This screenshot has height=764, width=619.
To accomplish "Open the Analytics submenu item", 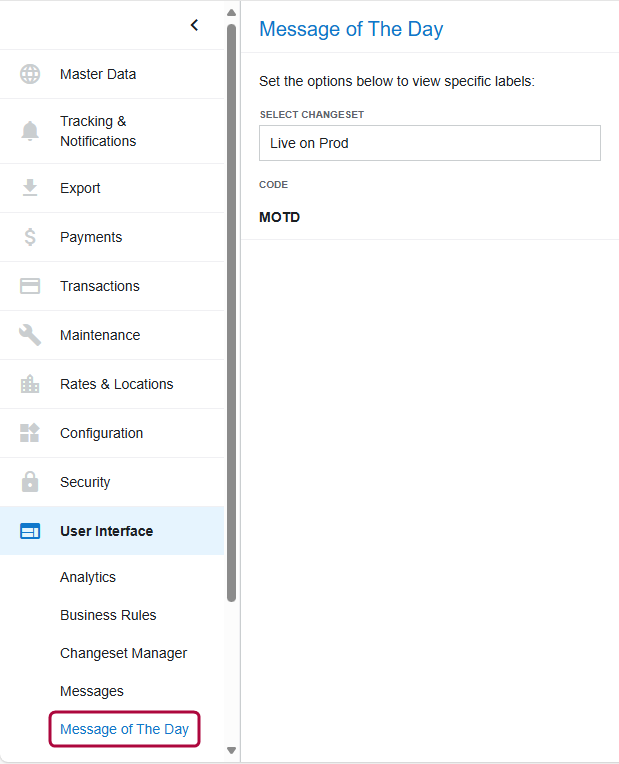I will click(x=88, y=577).
